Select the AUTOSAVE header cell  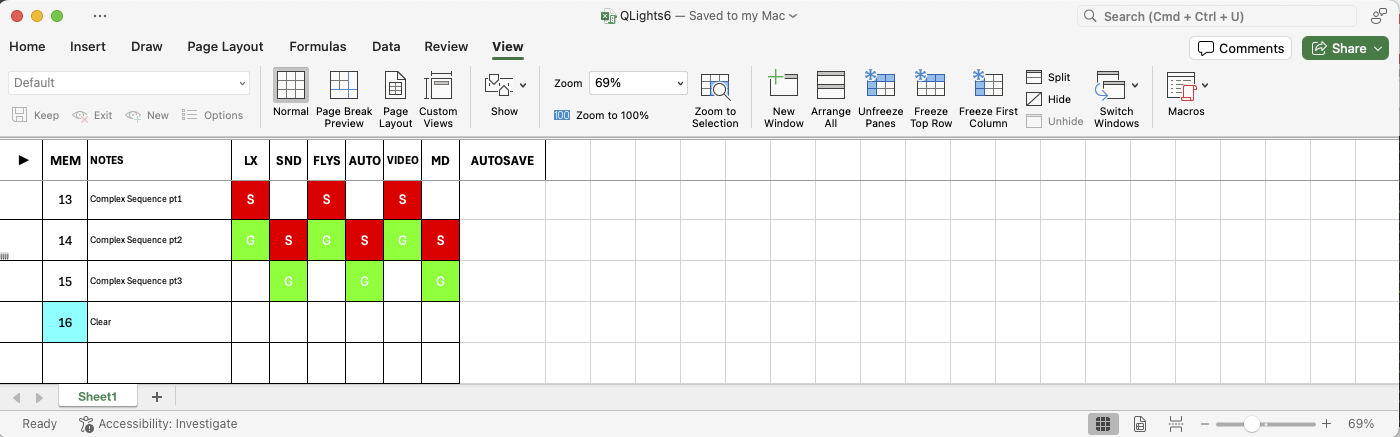pos(502,160)
